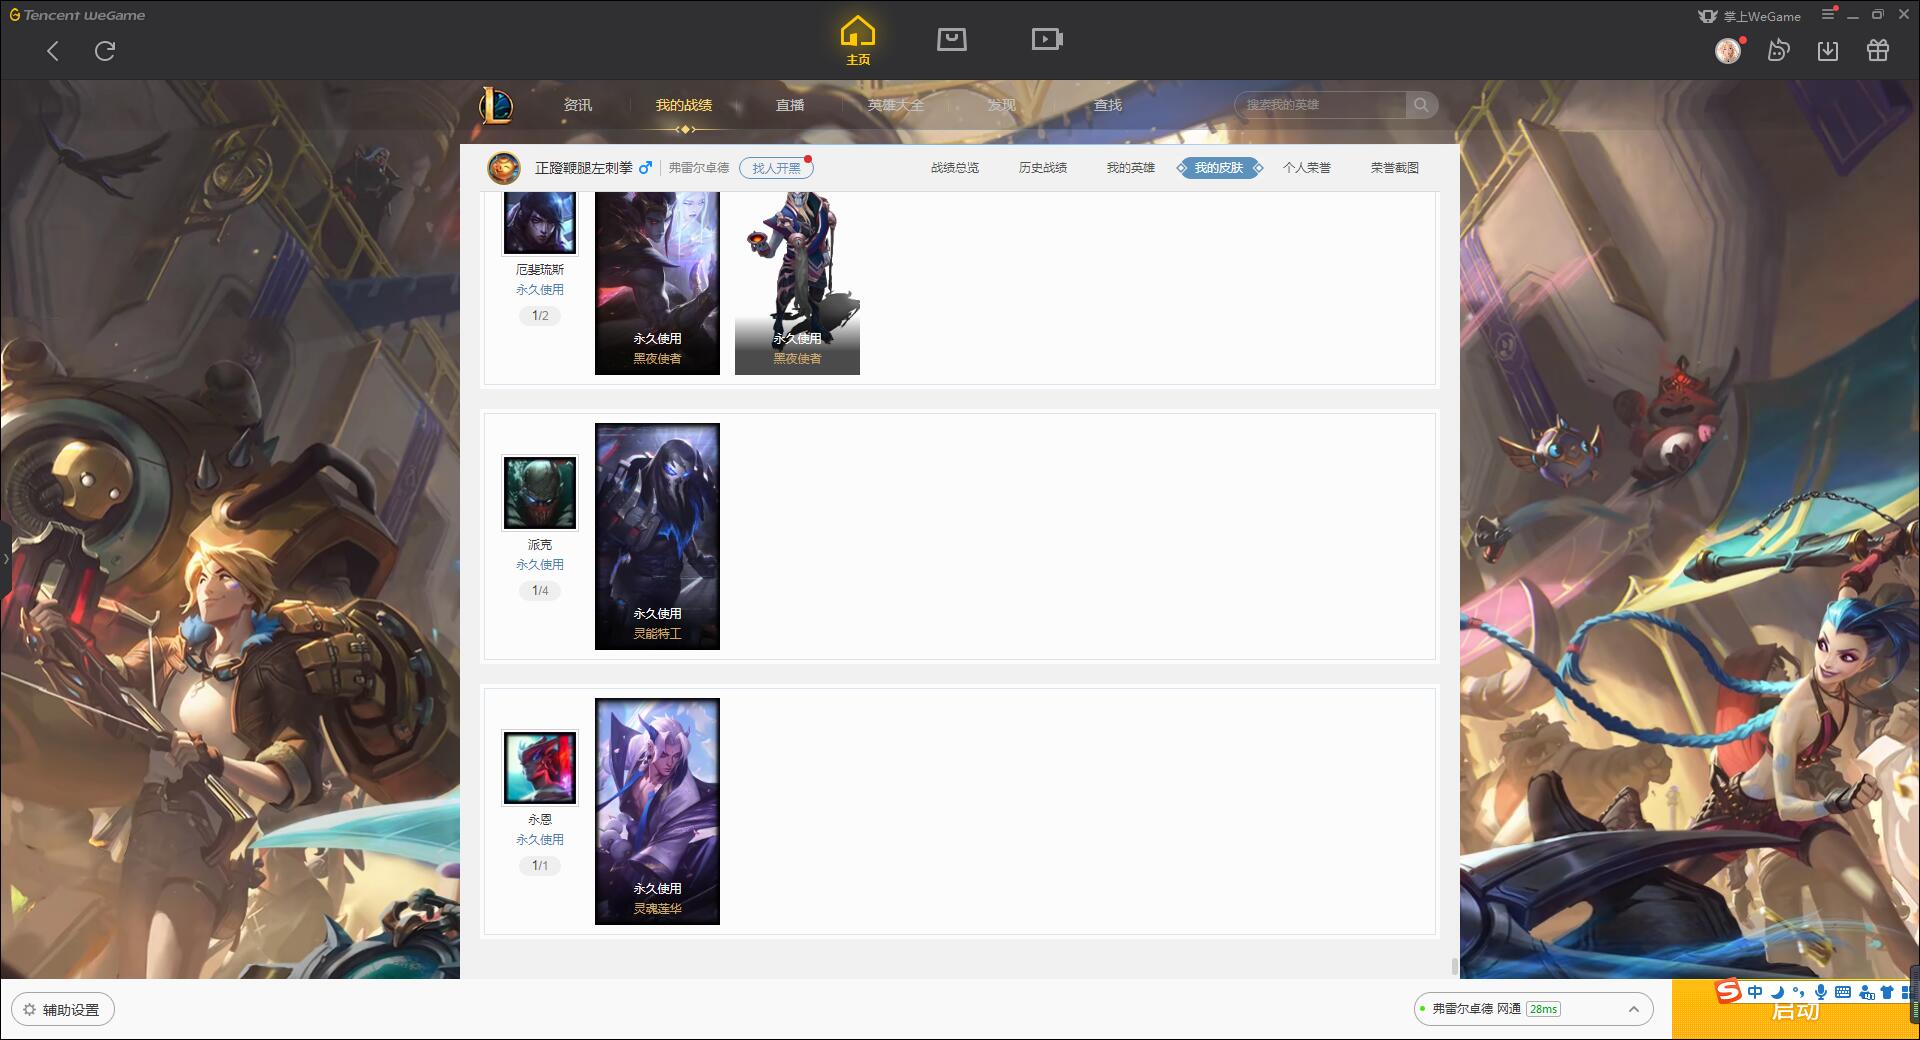1920x1040 pixels.
Task: Switch to the 资讯 tab
Action: 578,105
